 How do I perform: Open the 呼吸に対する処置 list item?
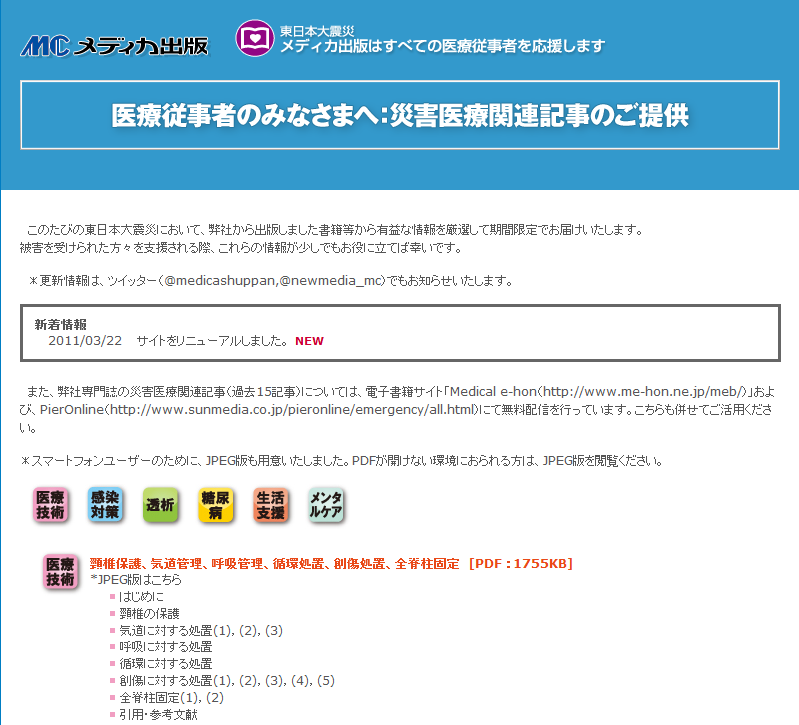point(165,647)
